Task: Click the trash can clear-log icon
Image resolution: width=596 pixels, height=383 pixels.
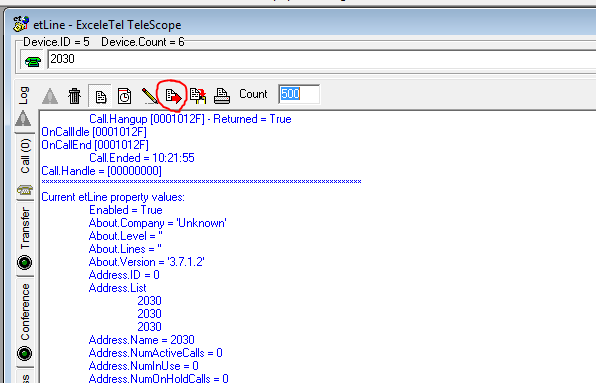Action: point(74,95)
